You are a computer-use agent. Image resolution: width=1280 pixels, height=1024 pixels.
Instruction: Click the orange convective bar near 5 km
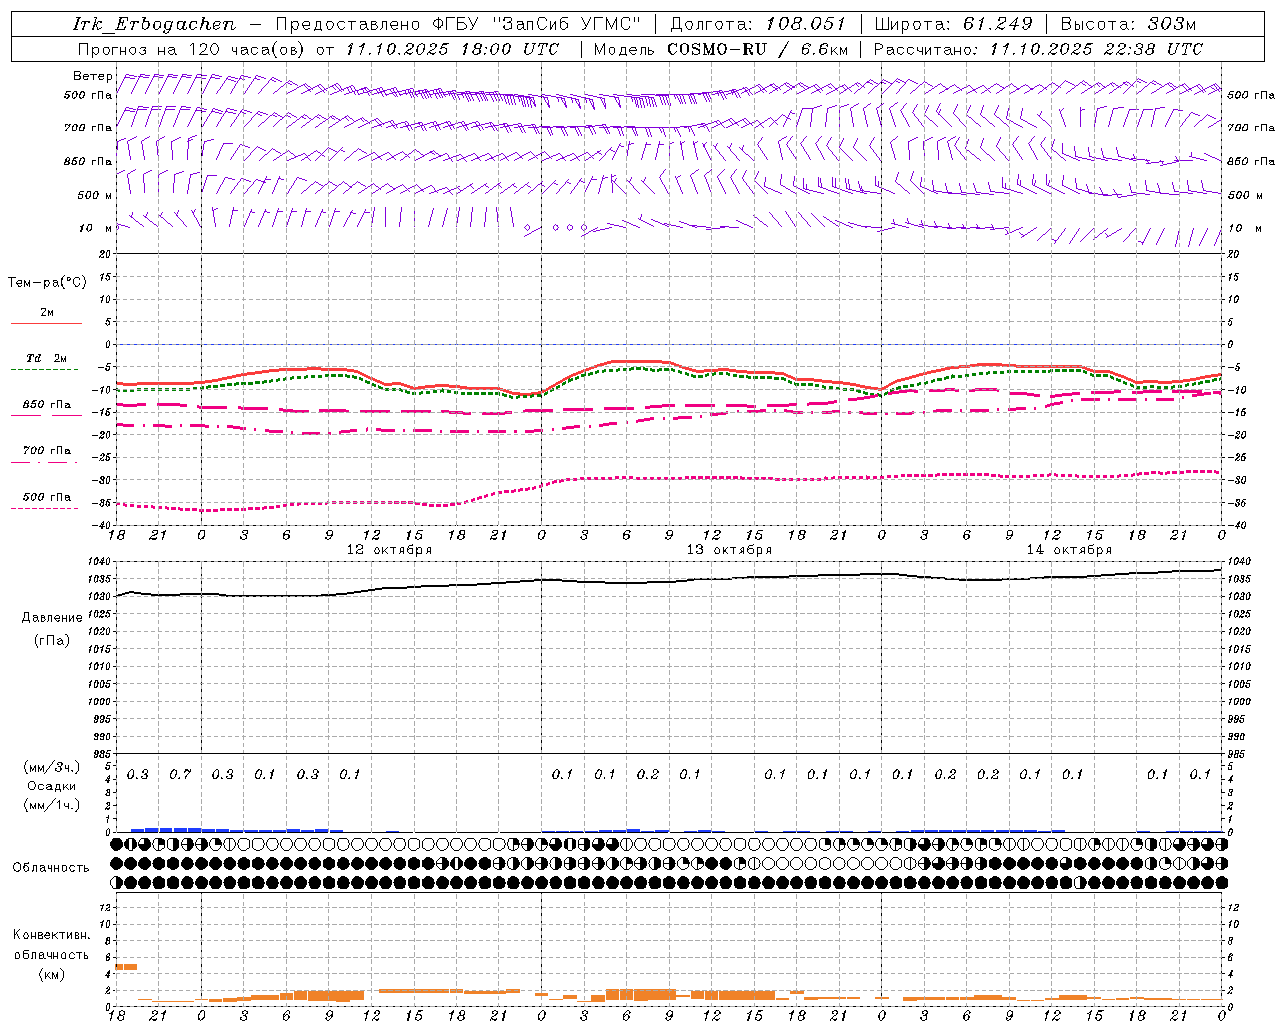[127, 967]
